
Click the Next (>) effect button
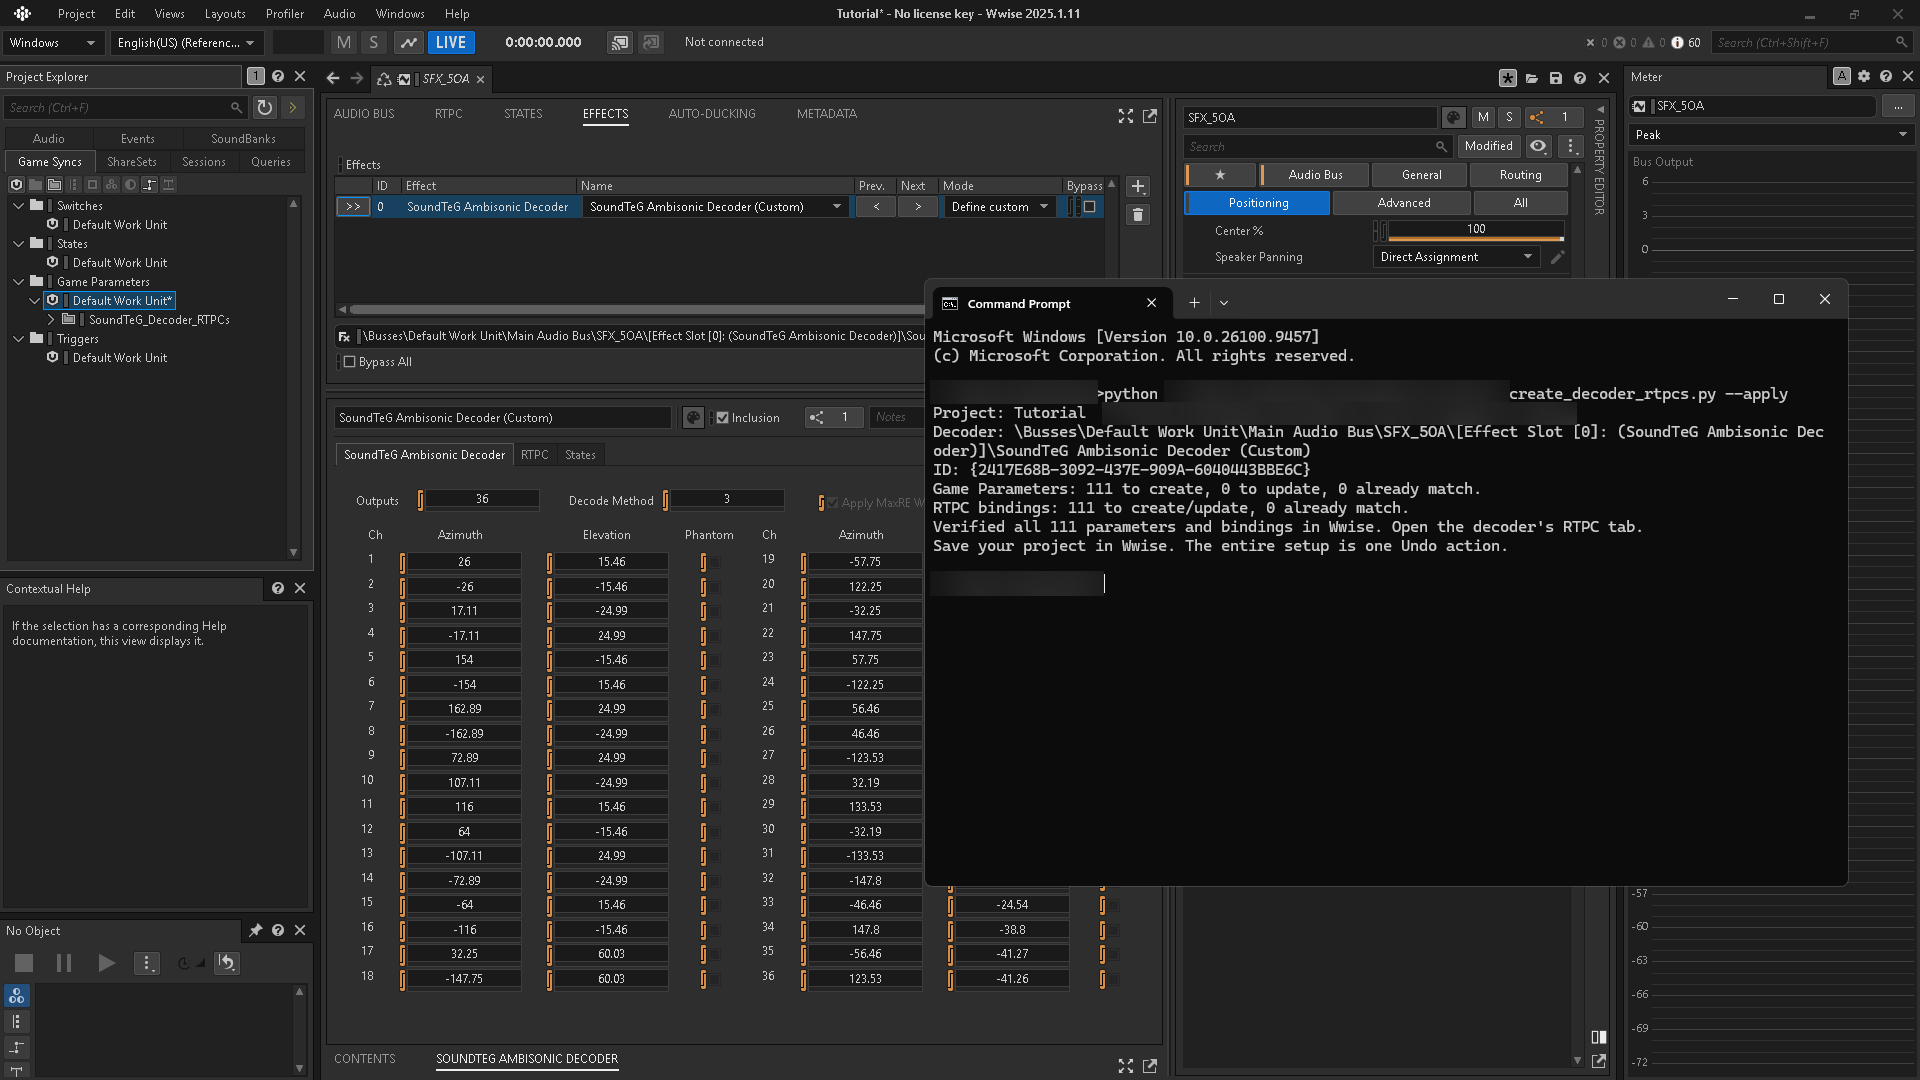(917, 207)
